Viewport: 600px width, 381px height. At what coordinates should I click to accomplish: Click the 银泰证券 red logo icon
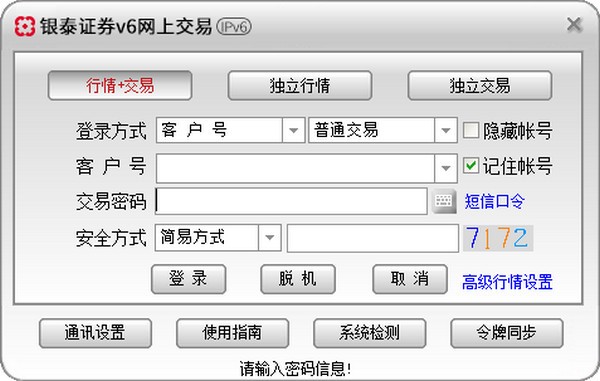24,26
